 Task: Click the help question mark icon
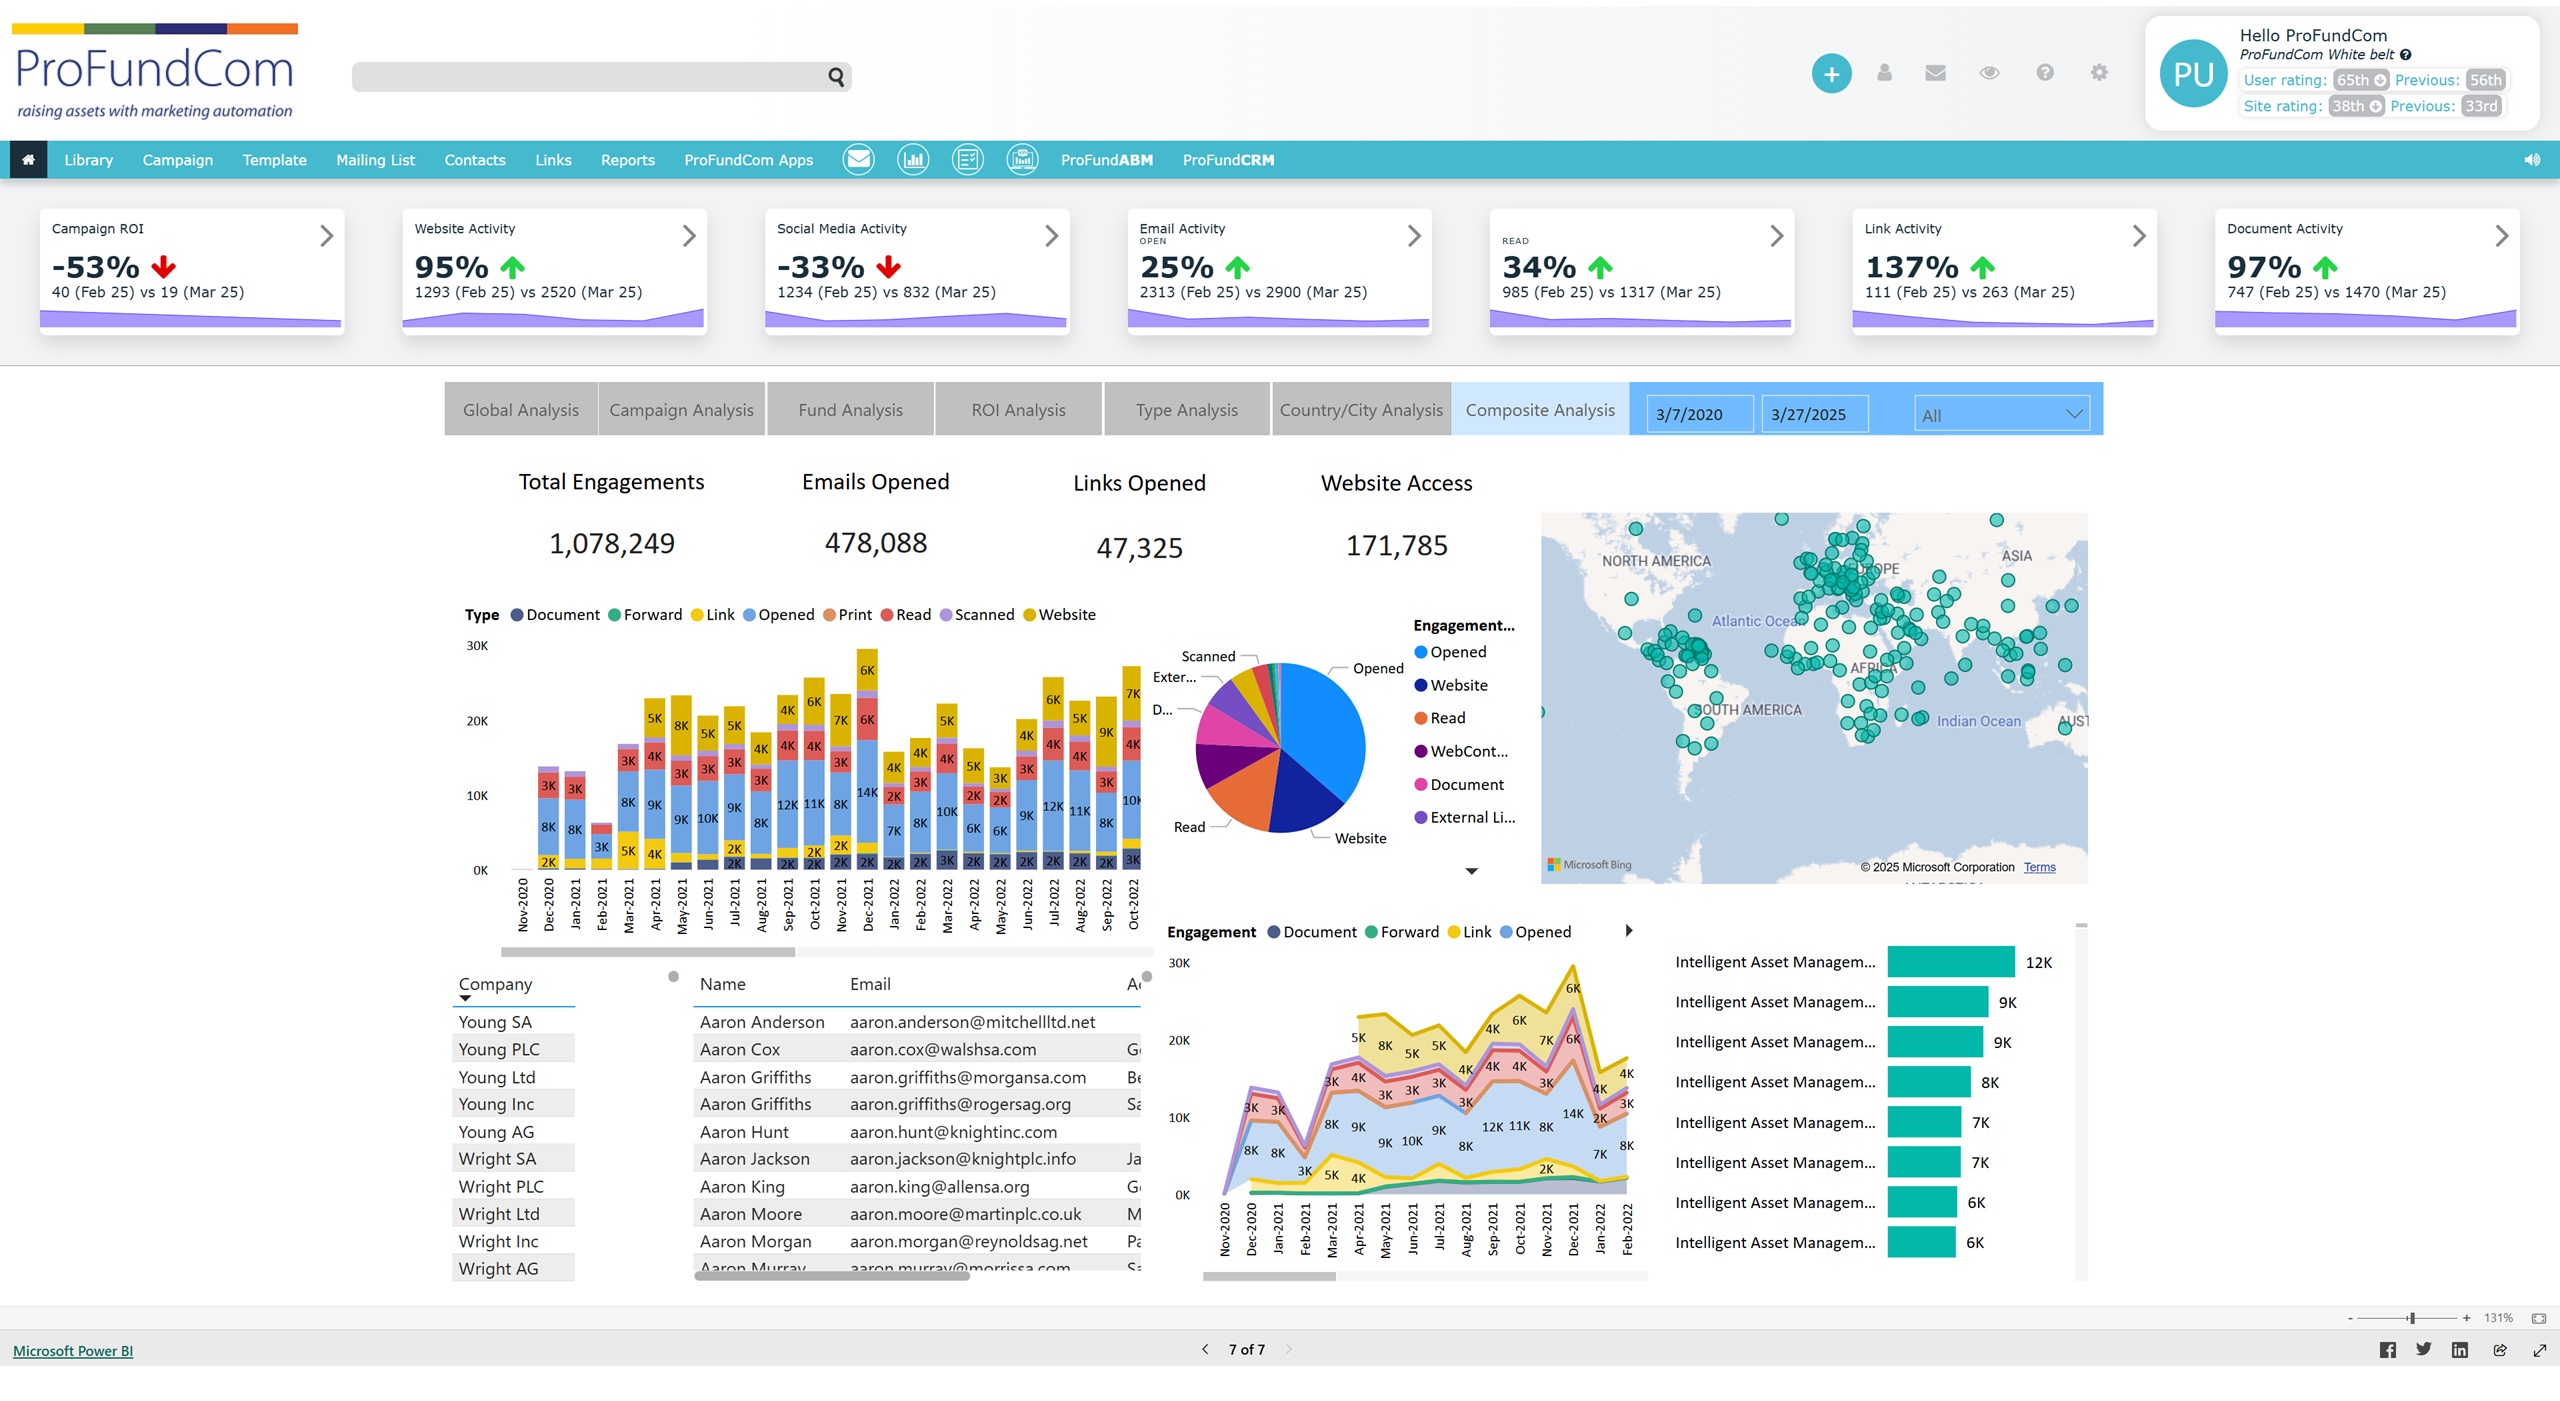point(2045,73)
